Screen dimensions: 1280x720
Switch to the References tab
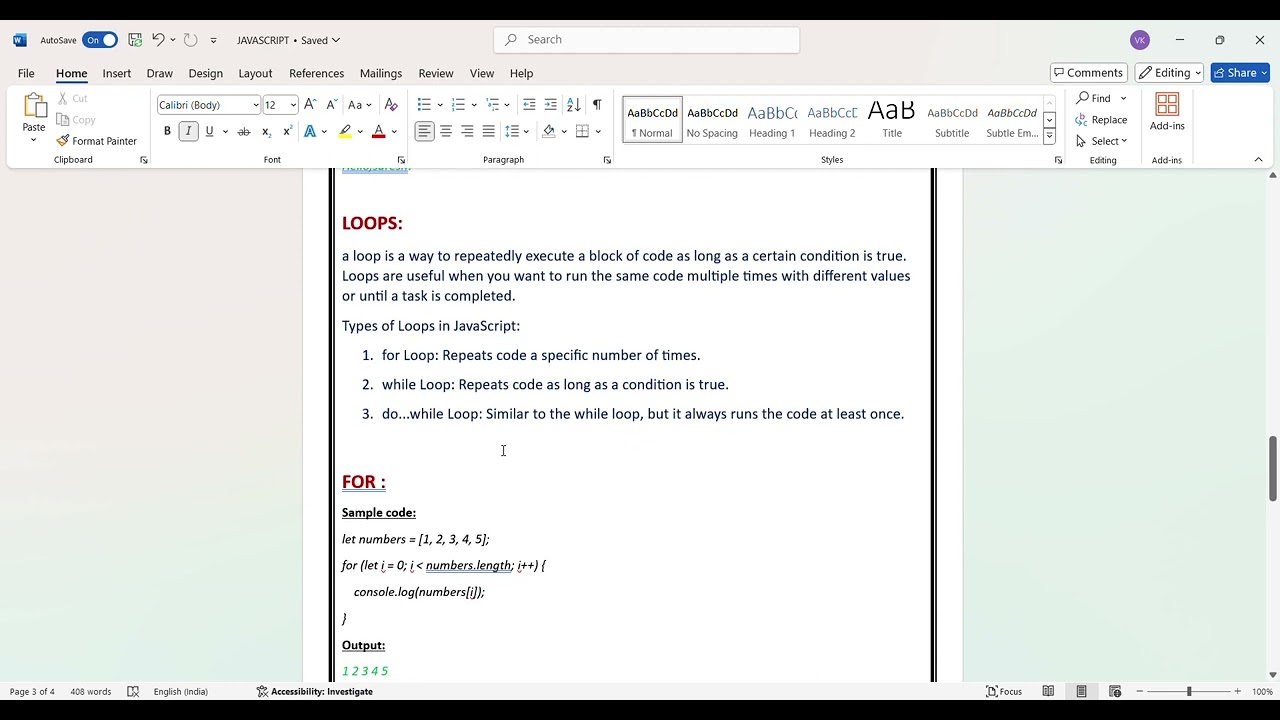(x=316, y=73)
